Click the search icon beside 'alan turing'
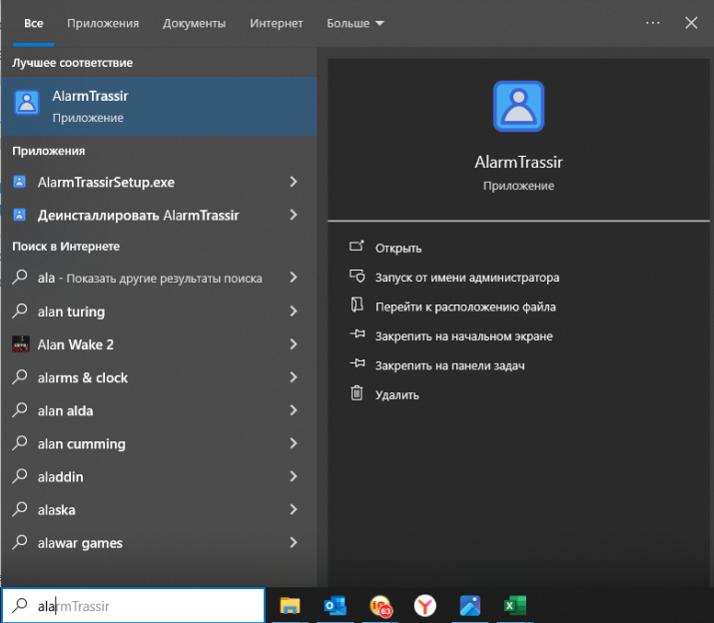This screenshot has width=714, height=623. click(20, 311)
